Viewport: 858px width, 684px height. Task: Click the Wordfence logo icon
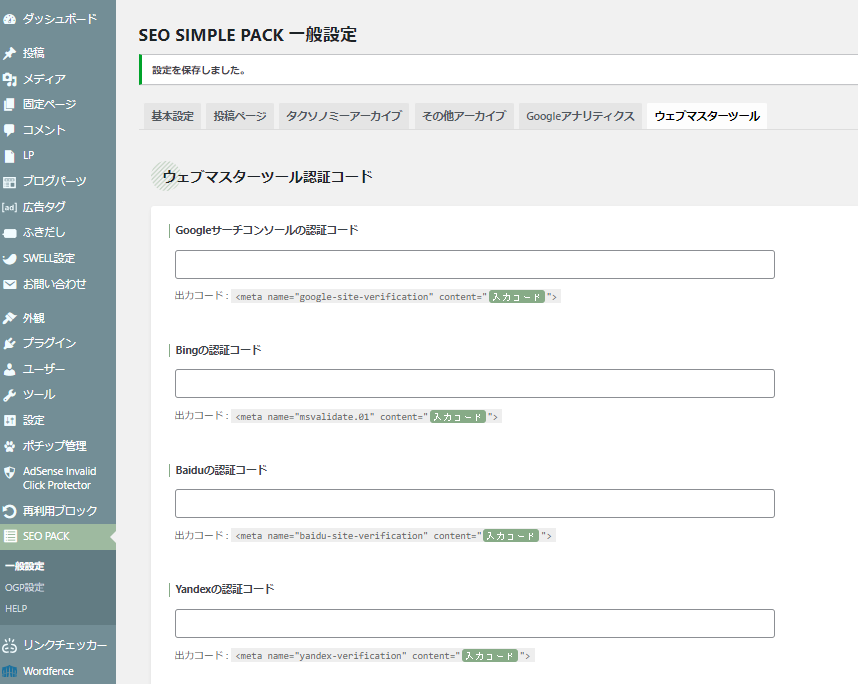tap(10, 671)
